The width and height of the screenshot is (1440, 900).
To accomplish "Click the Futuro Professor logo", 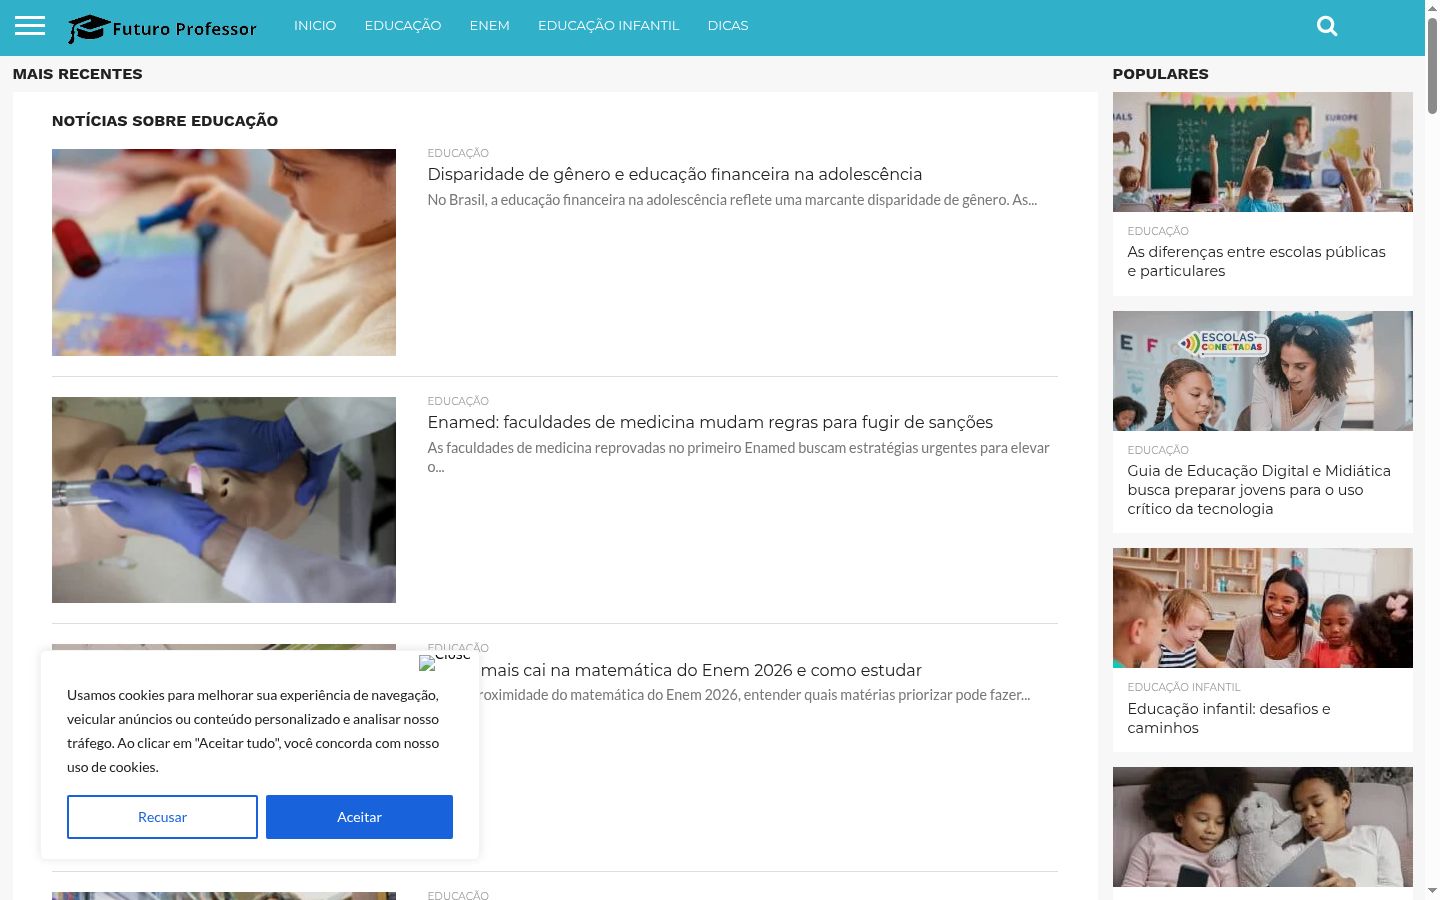I will coord(162,28).
